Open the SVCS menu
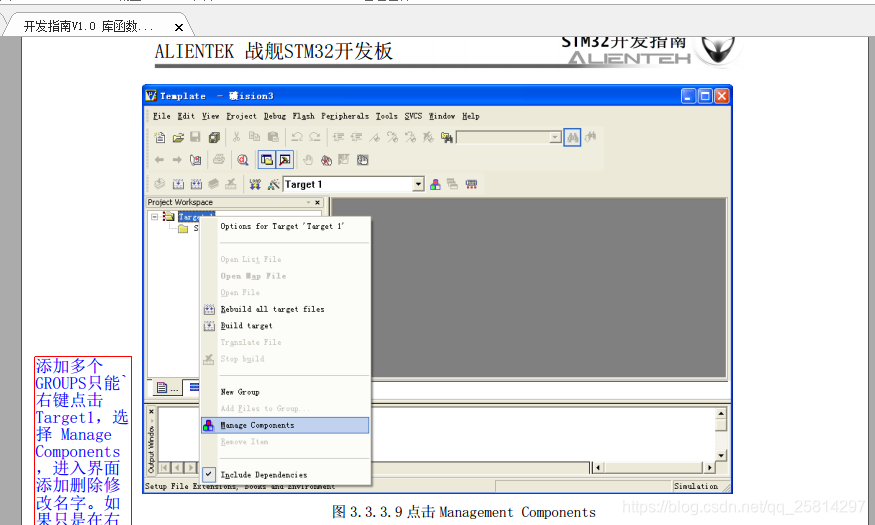875x525 pixels. (x=413, y=116)
